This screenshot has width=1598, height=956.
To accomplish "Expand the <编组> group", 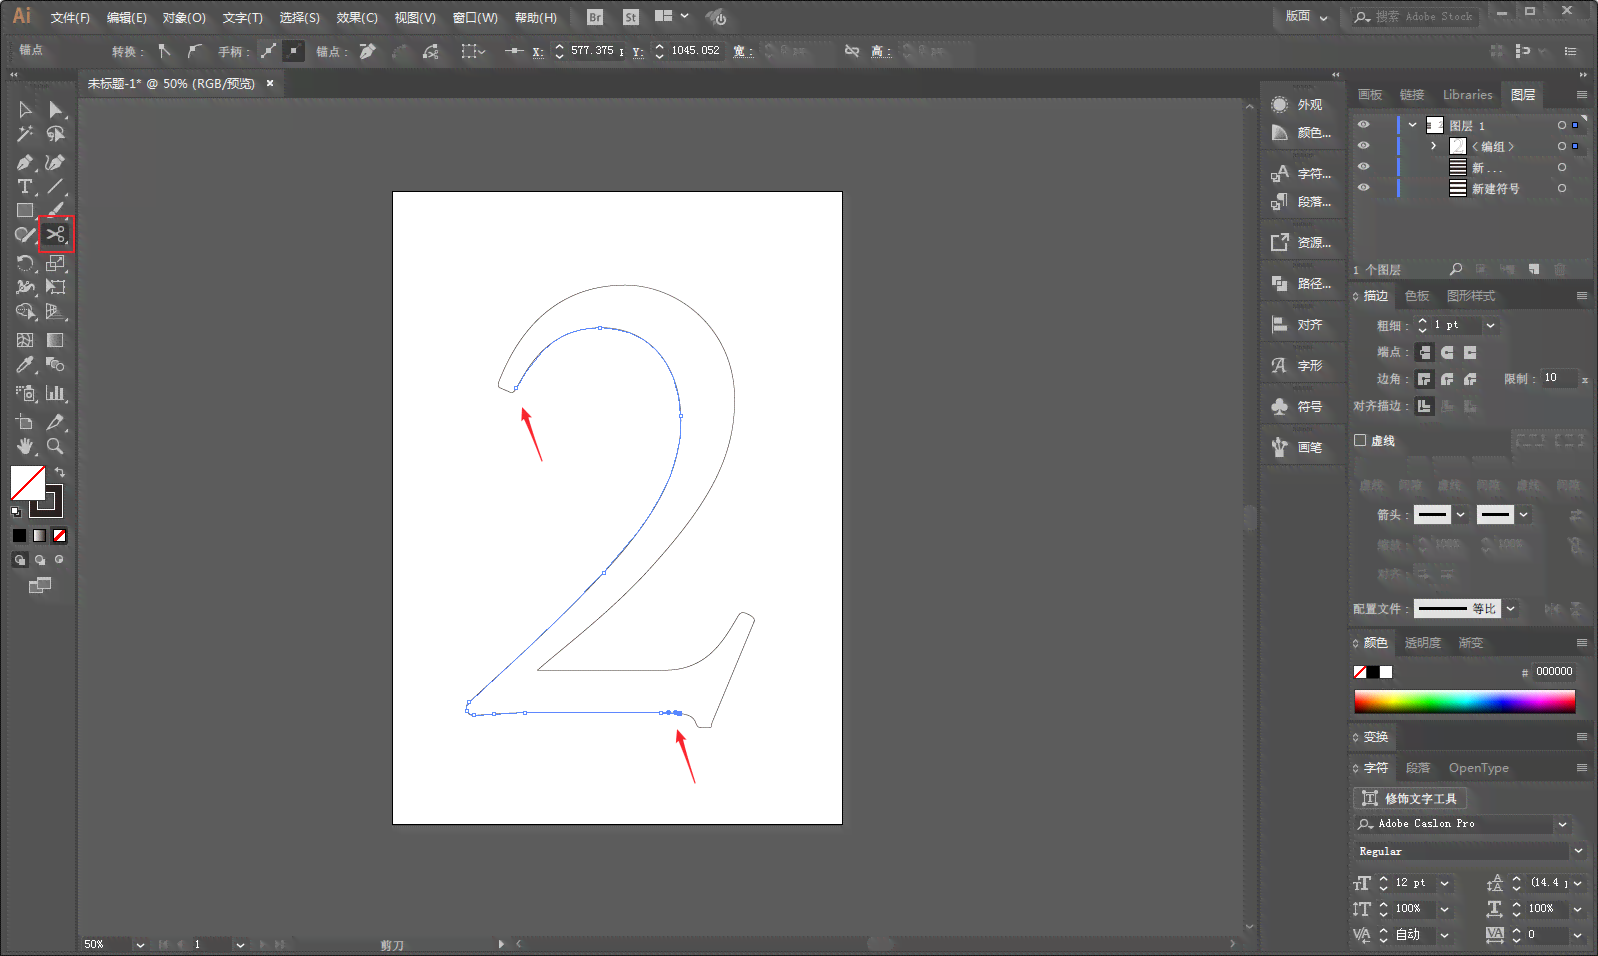I will click(1433, 146).
